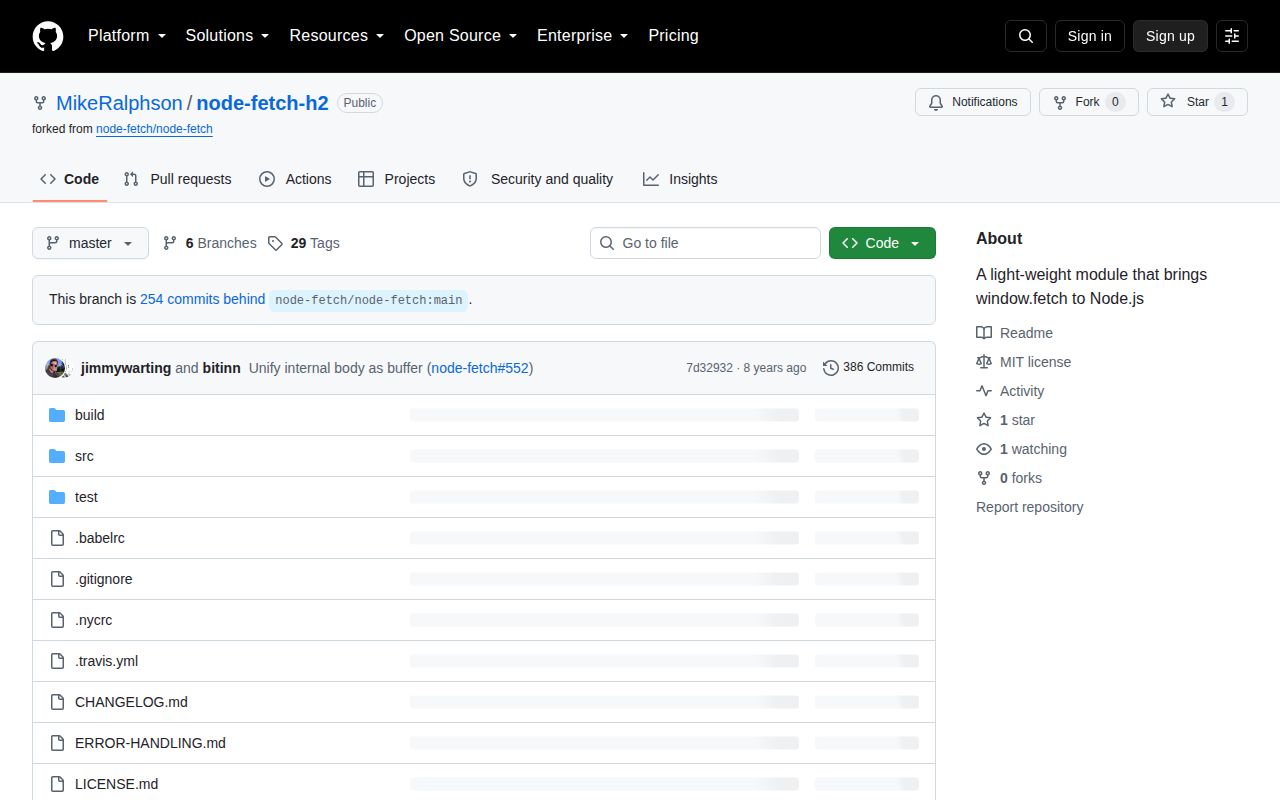The width and height of the screenshot is (1280, 800).
Task: Switch to the Projects tab
Action: [396, 179]
